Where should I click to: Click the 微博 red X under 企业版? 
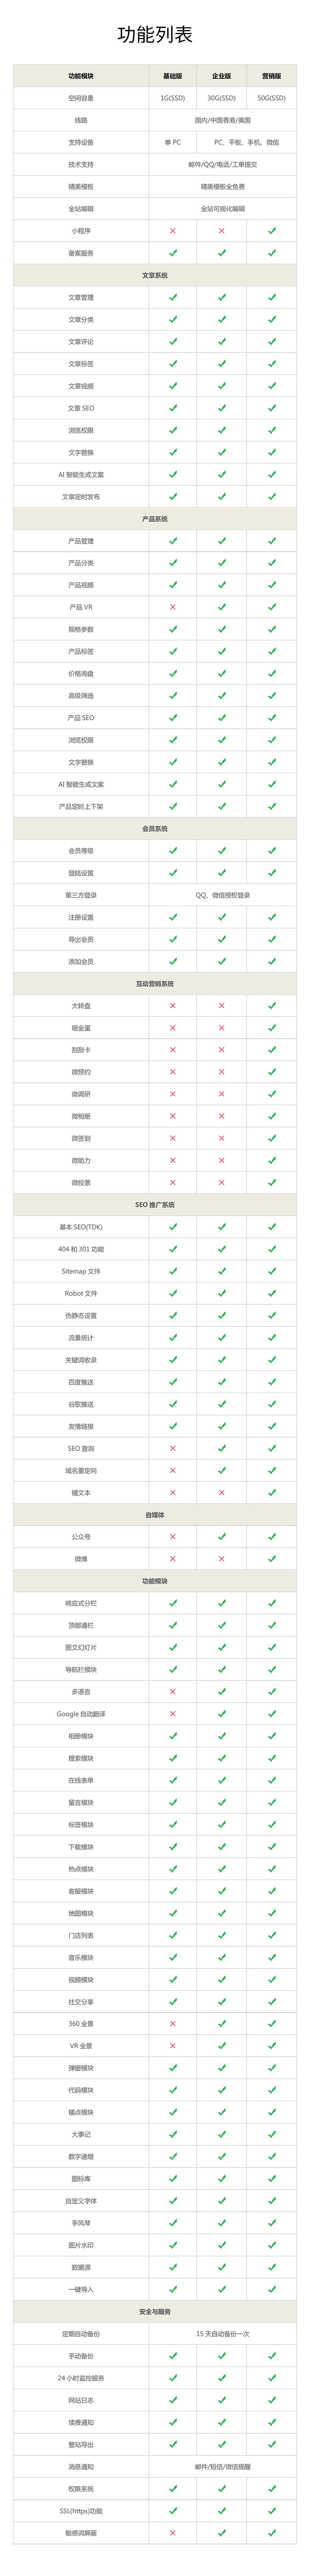pos(222,1559)
